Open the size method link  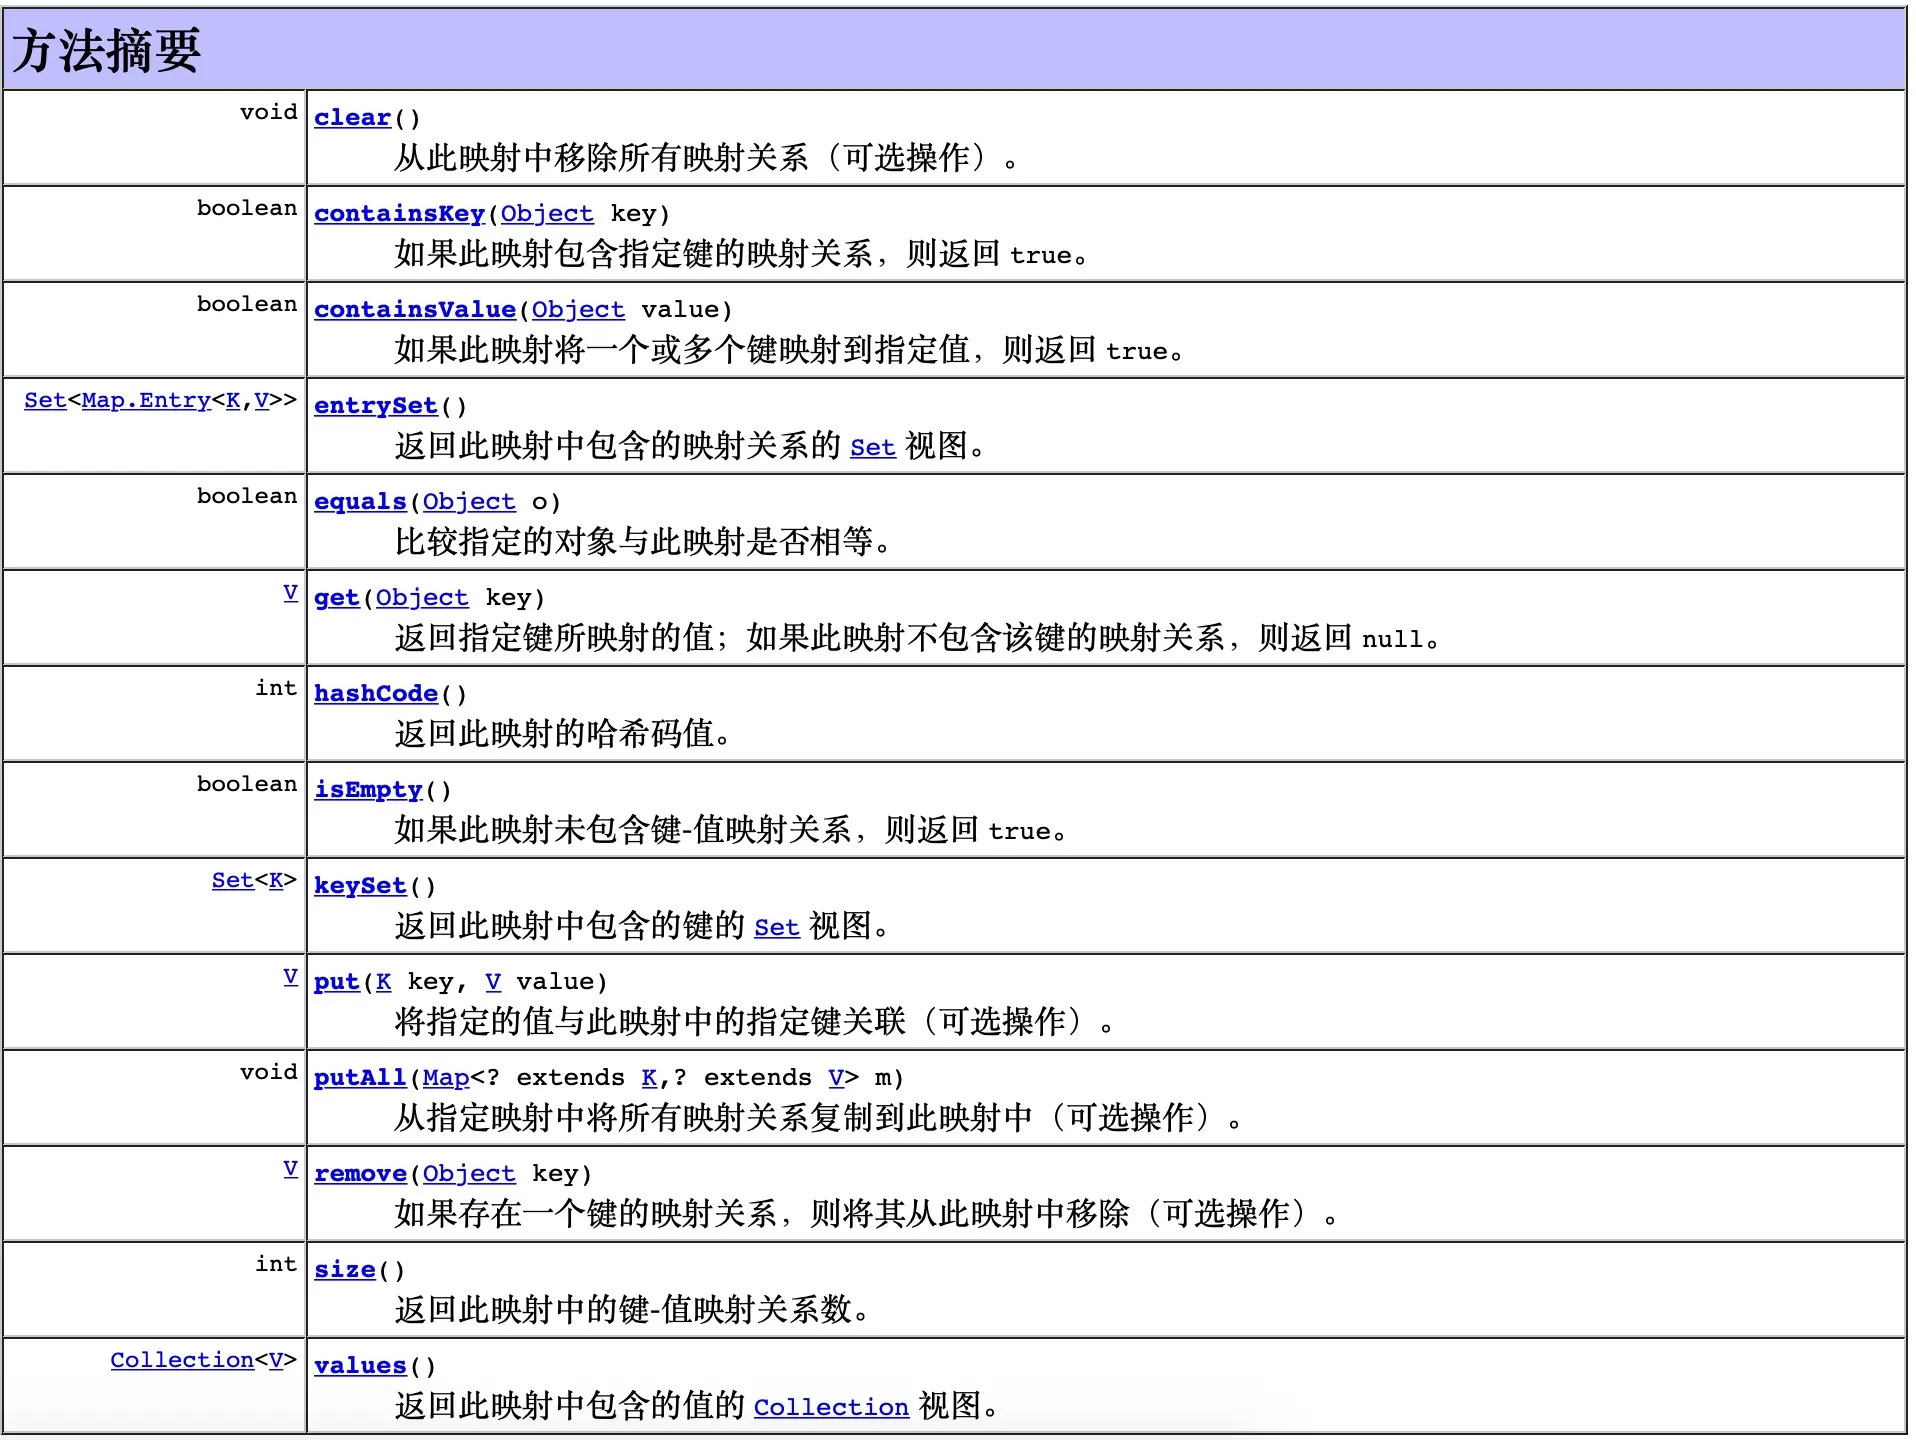[x=345, y=1270]
